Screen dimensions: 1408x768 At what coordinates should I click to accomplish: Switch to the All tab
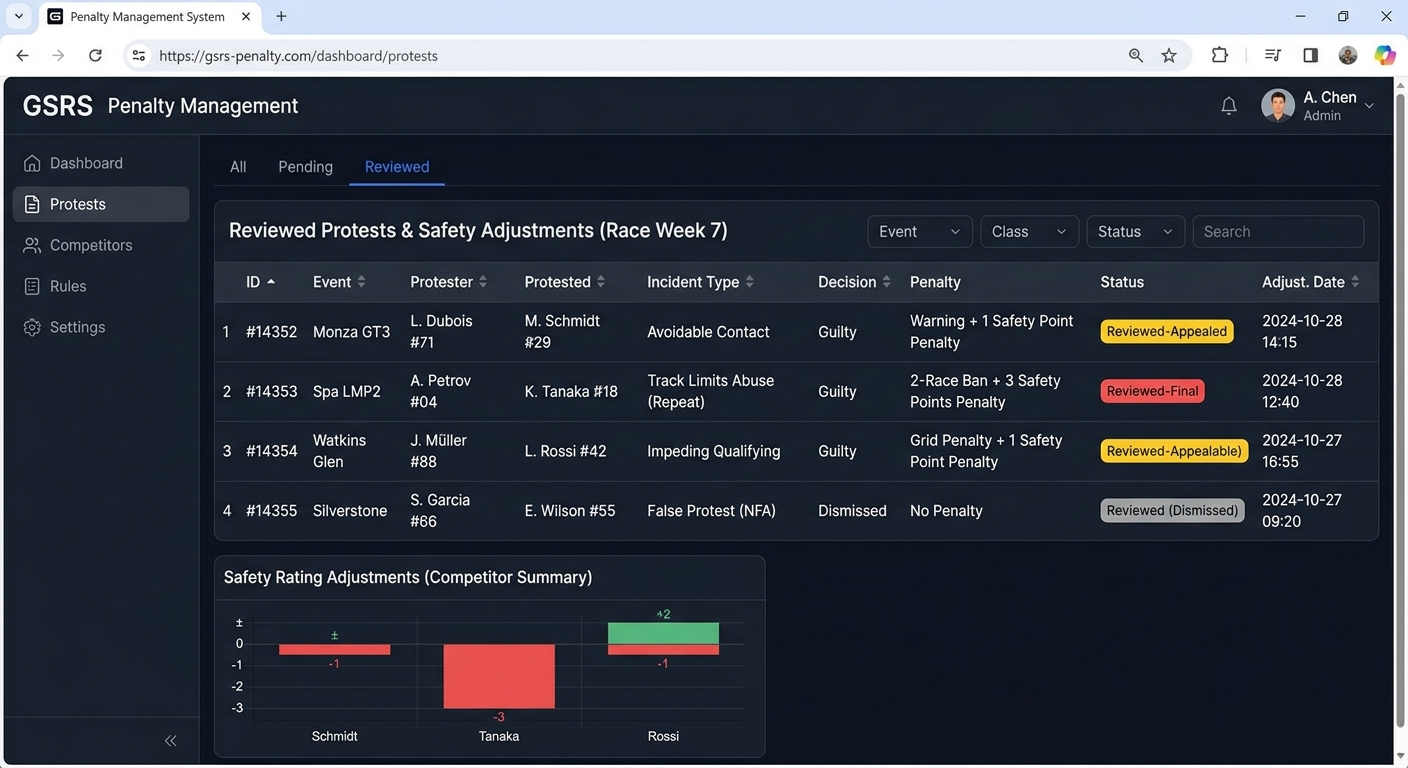(x=238, y=167)
